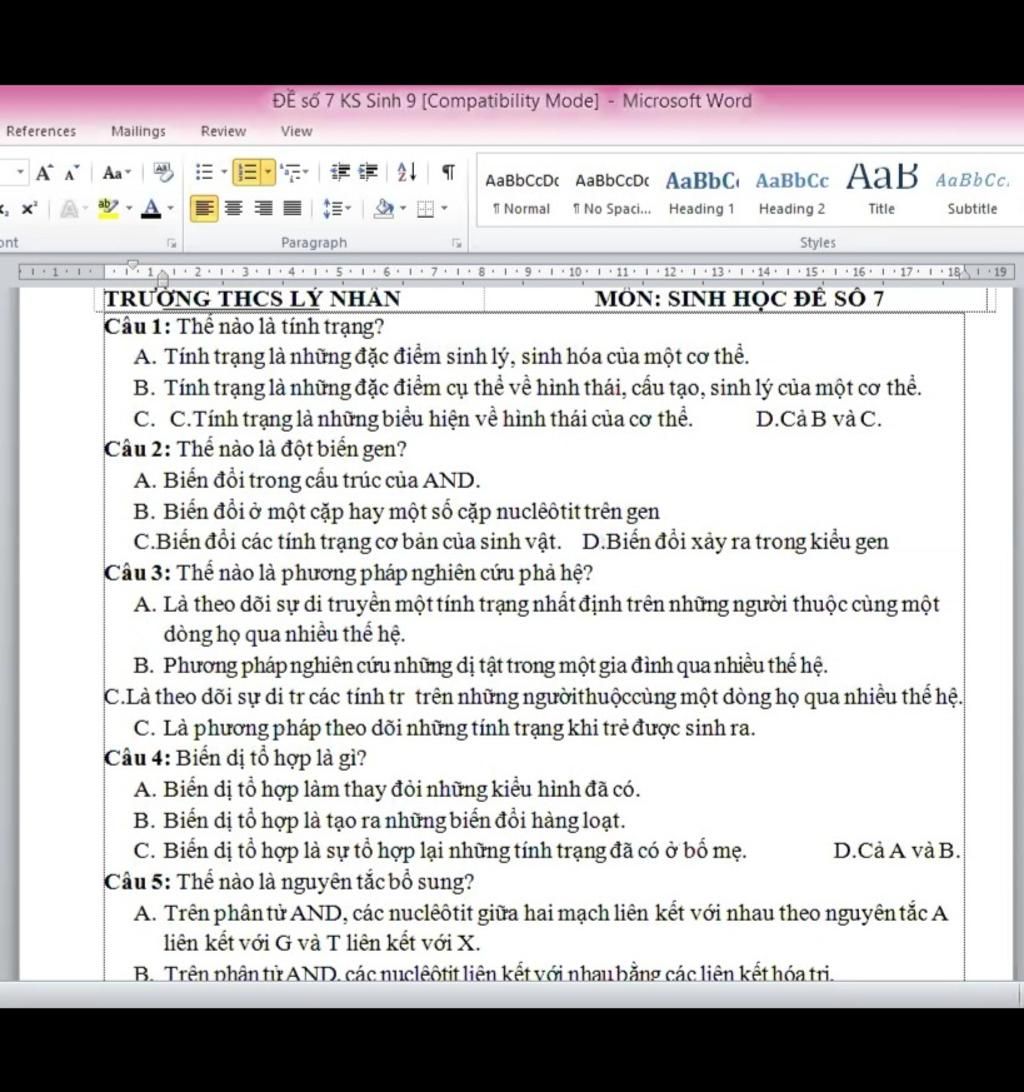1024x1092 pixels.
Task: Click the Justify alignment icon
Action: pos(291,209)
